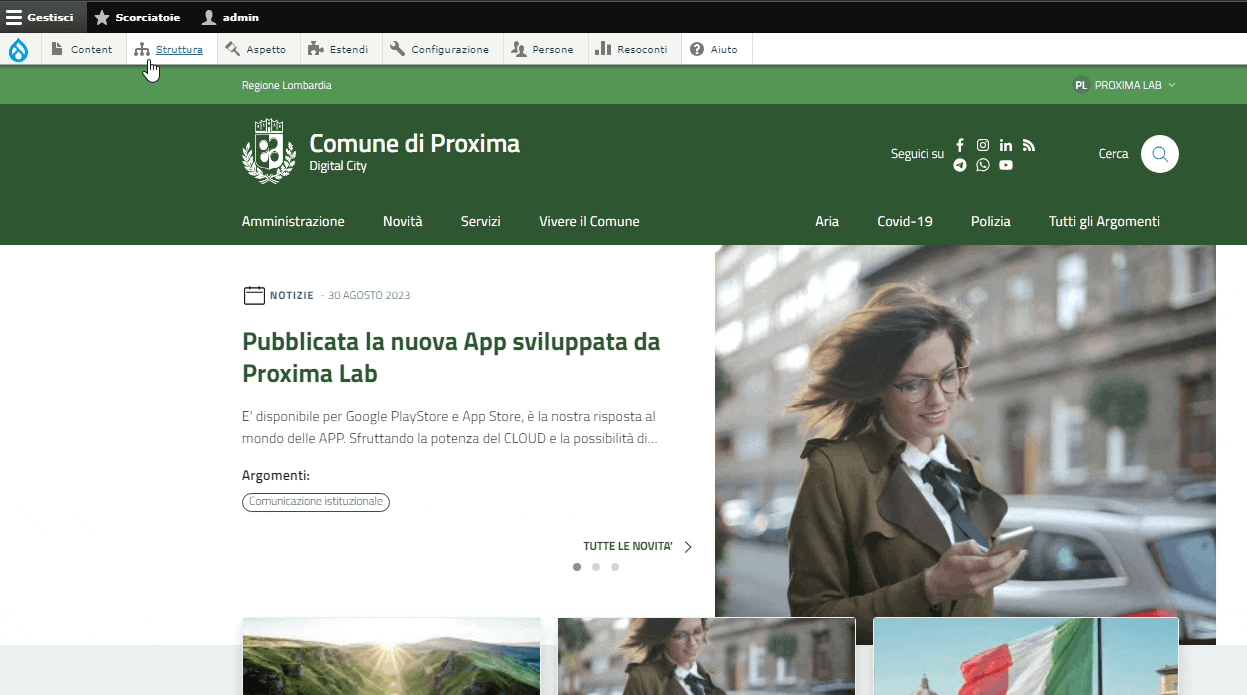This screenshot has width=1247, height=695.
Task: Expand the PROXIMA LAB dropdown
Action: [x=1125, y=85]
